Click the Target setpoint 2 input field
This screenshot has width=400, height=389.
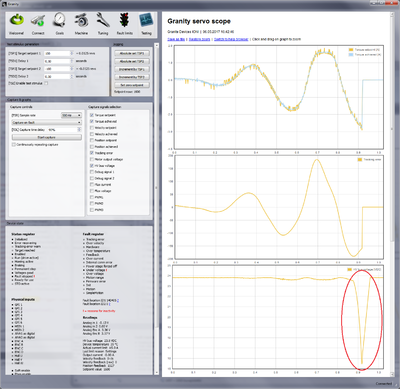coord(57,69)
